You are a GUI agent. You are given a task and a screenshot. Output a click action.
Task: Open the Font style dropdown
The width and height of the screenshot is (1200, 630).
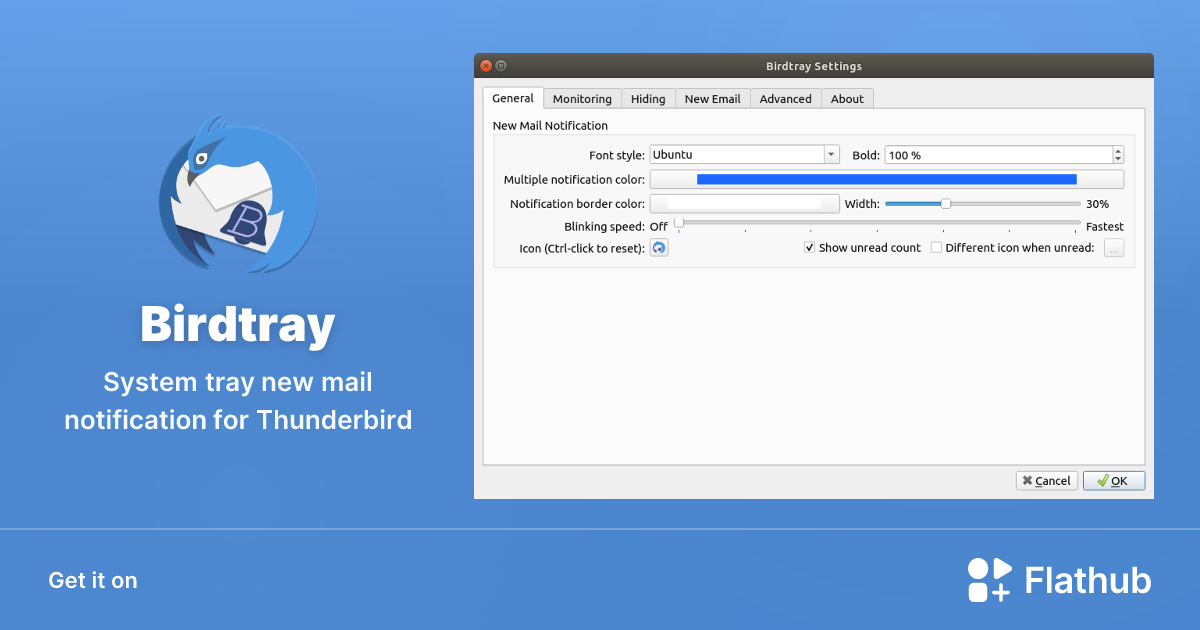(x=740, y=154)
